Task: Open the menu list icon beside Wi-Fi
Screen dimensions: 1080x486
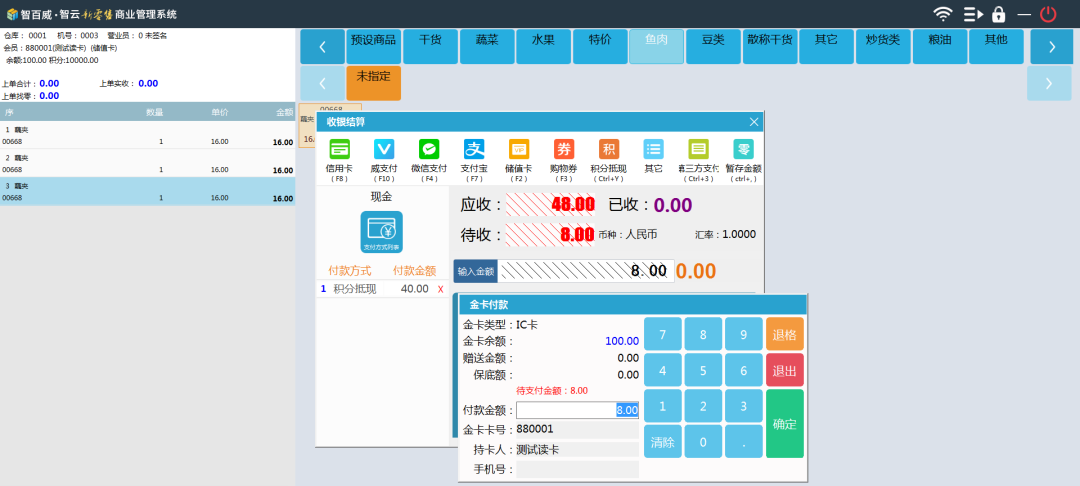Action: click(973, 14)
